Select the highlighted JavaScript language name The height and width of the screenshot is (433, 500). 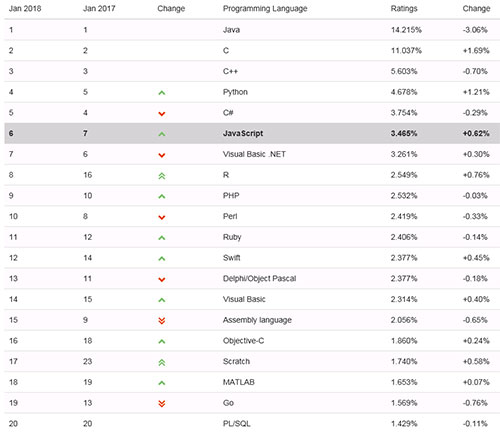(243, 133)
